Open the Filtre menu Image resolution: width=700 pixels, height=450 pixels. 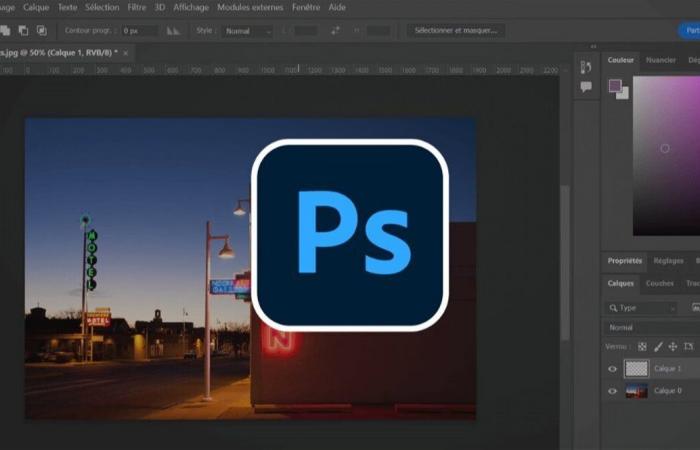[x=137, y=8]
